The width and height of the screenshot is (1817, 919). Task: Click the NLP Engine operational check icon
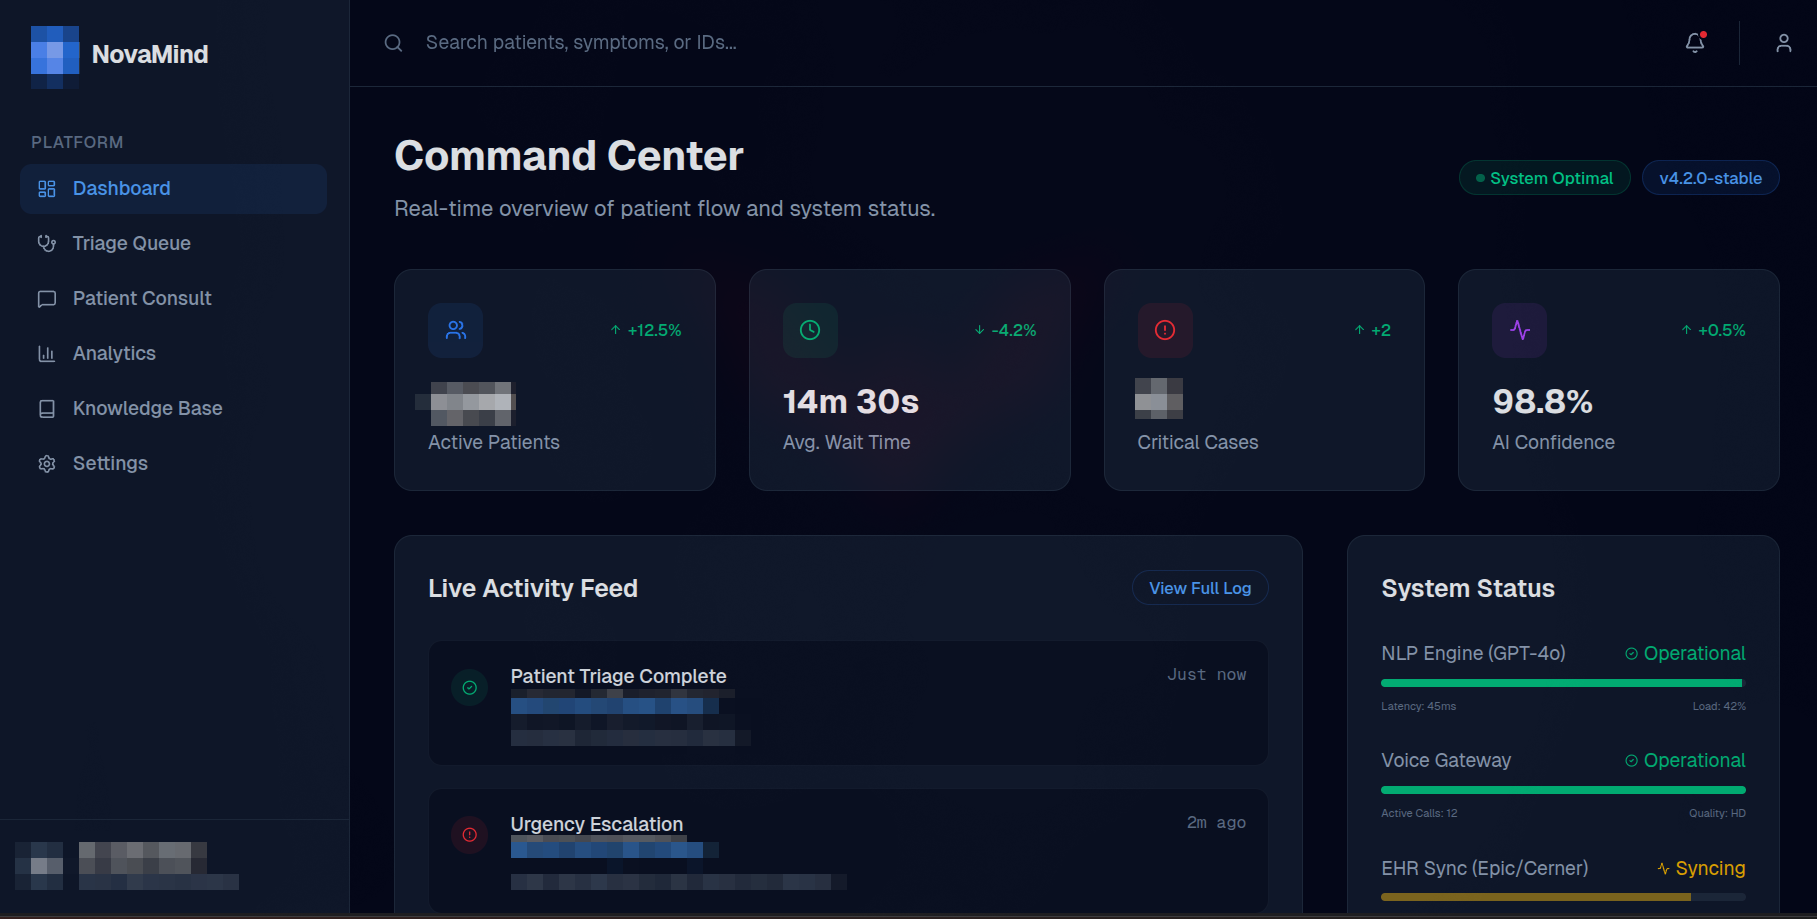tap(1632, 654)
